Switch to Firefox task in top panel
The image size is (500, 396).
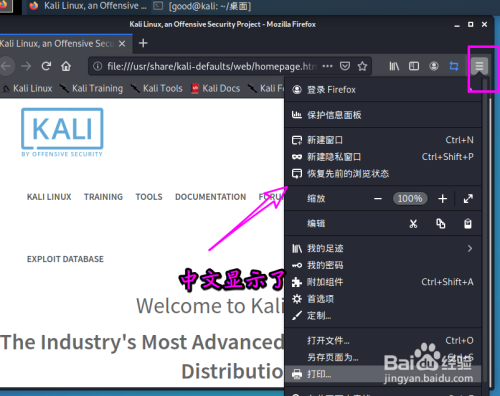pos(88,6)
